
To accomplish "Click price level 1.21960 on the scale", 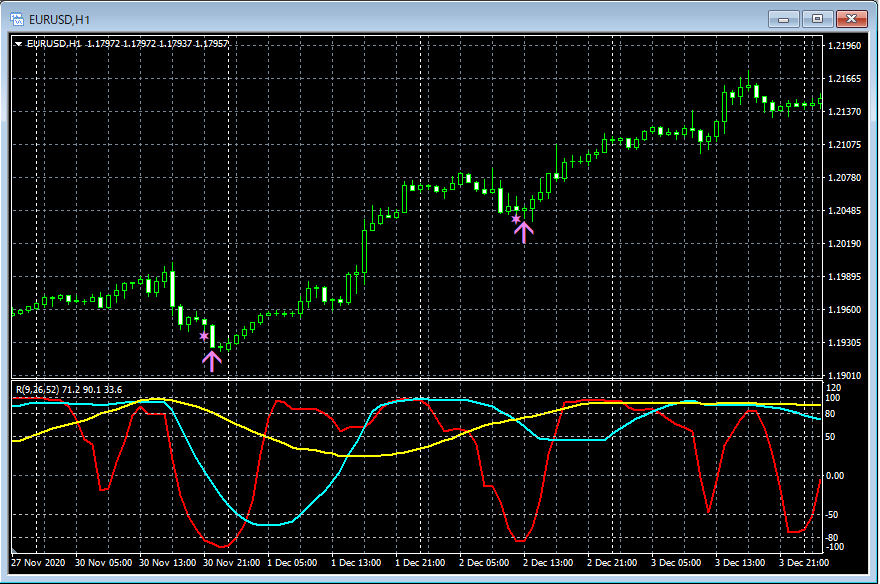I will point(845,45).
